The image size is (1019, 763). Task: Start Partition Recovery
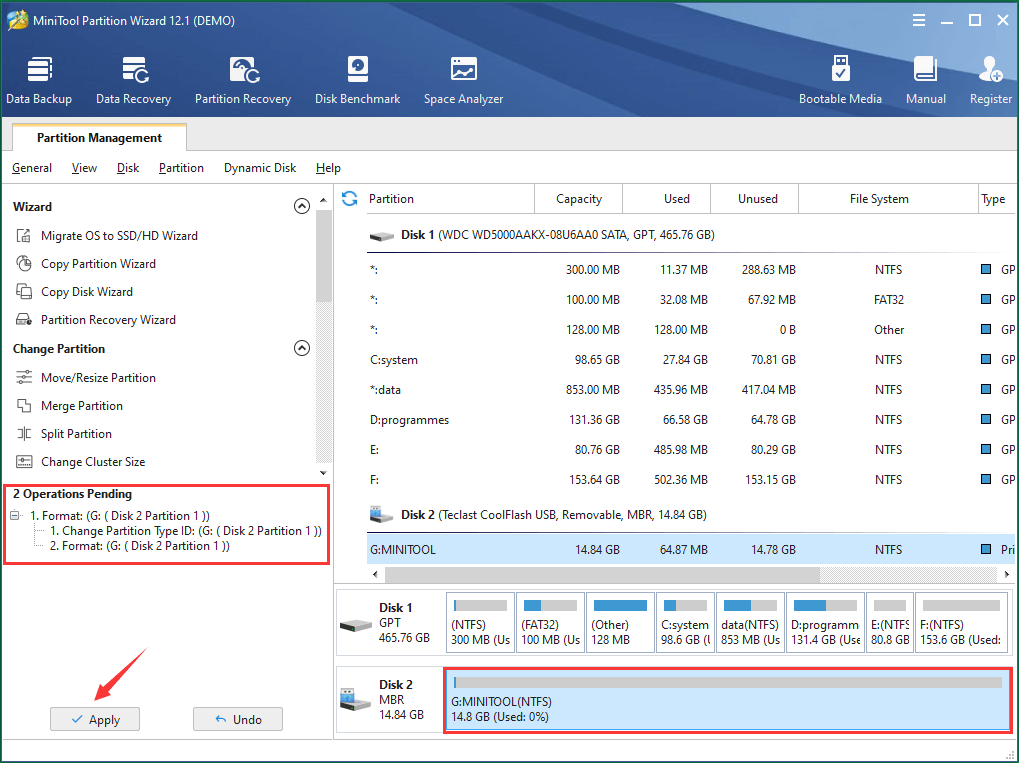tap(243, 78)
